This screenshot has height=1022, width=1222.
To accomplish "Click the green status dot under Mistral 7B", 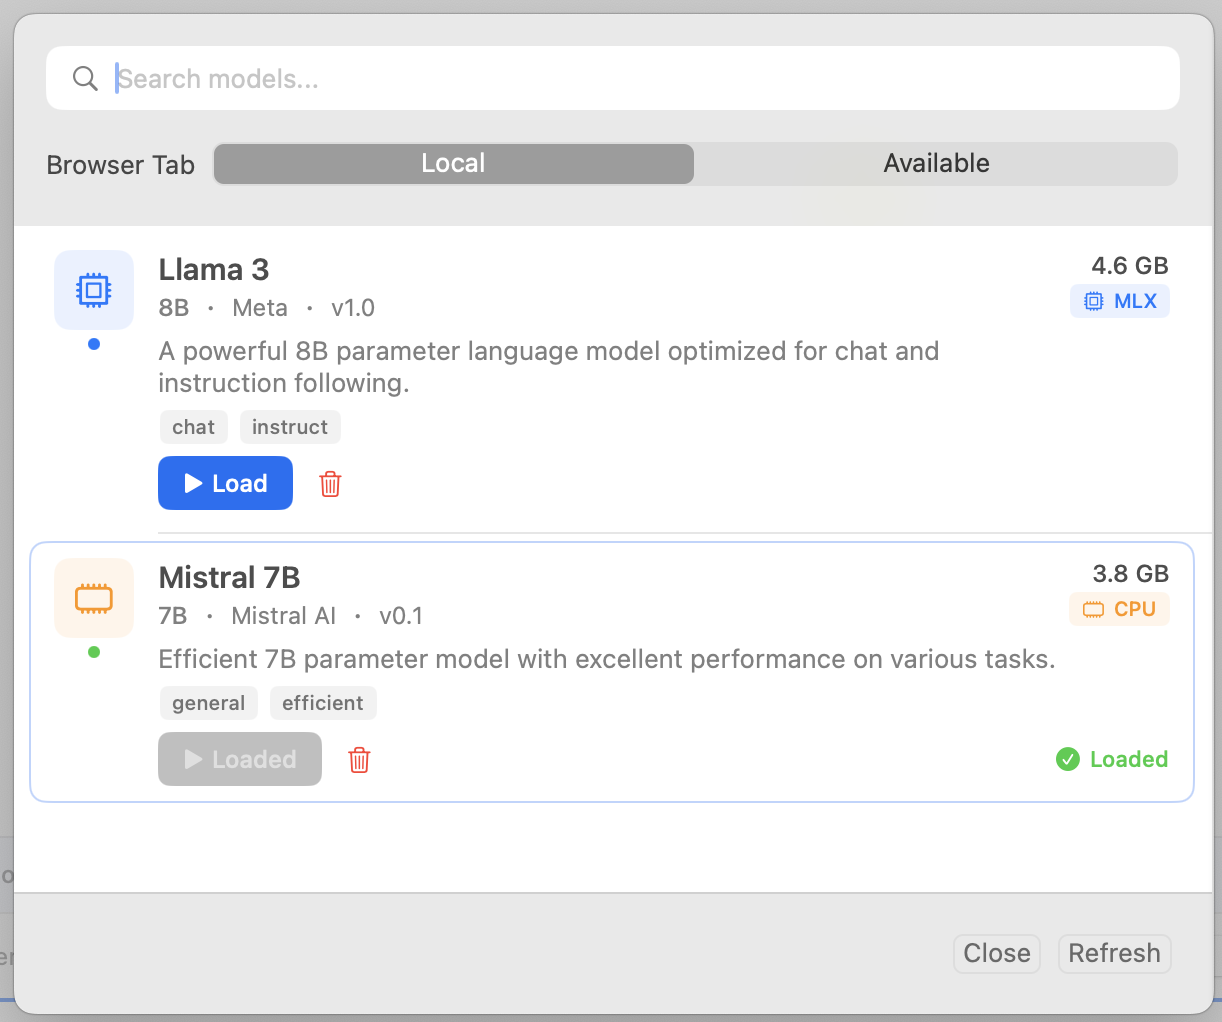I will pyautogui.click(x=94, y=652).
